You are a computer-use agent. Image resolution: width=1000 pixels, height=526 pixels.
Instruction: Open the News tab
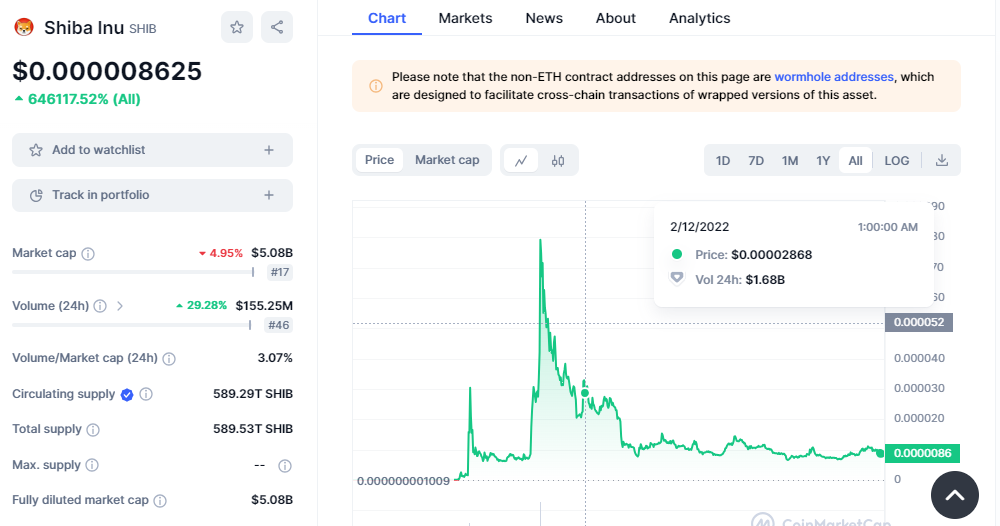[544, 18]
